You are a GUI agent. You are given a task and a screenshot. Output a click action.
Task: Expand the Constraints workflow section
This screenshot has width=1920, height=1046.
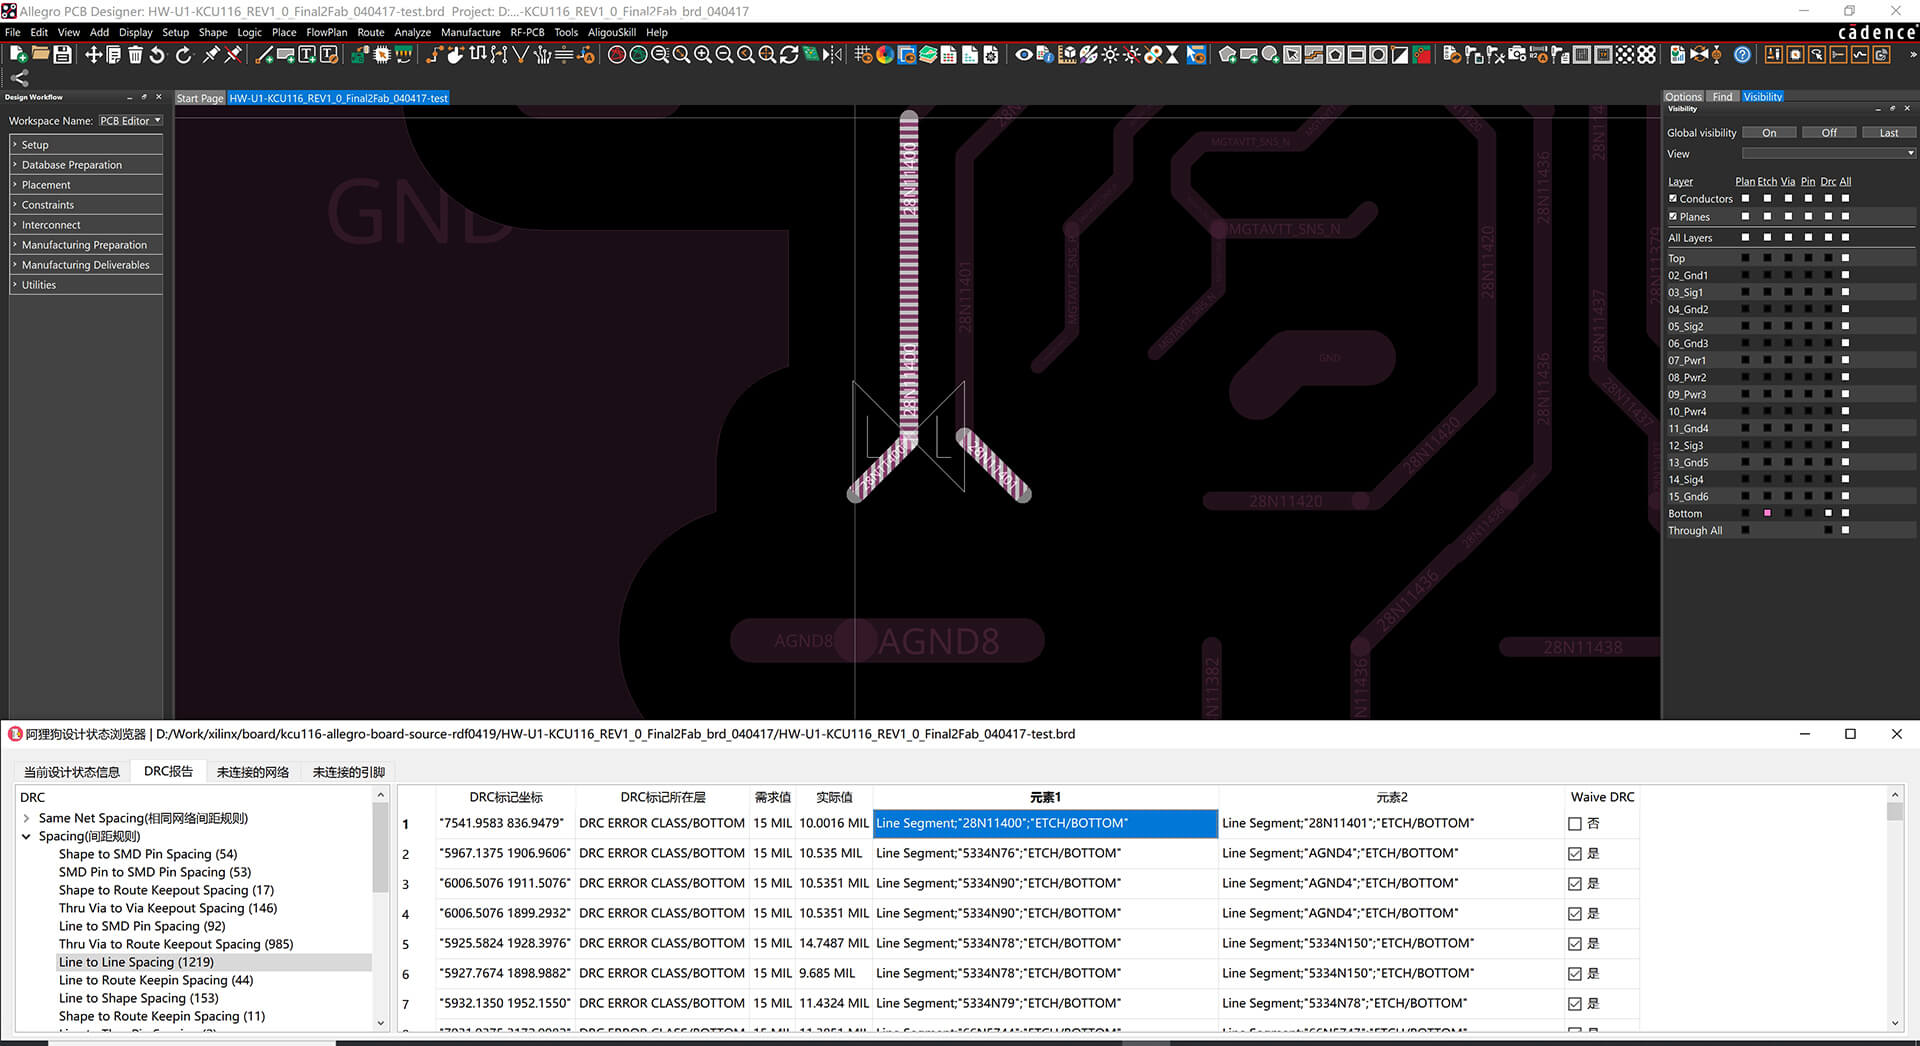click(86, 205)
